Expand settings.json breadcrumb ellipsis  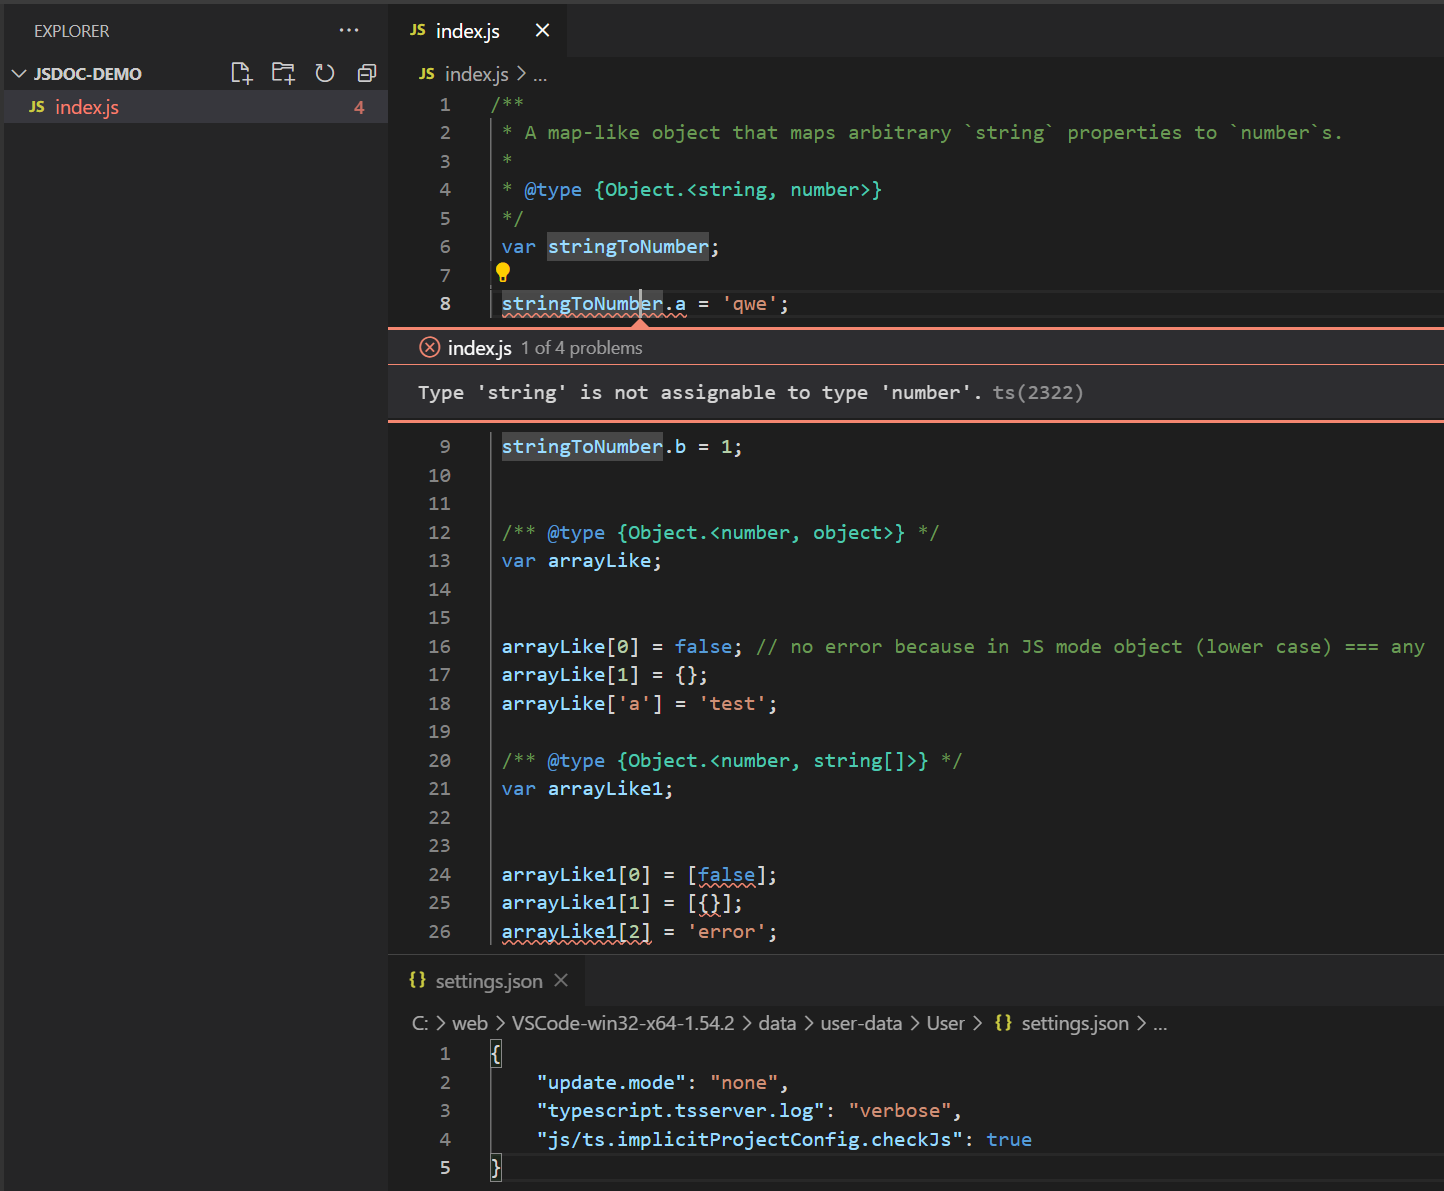pos(1158,1022)
